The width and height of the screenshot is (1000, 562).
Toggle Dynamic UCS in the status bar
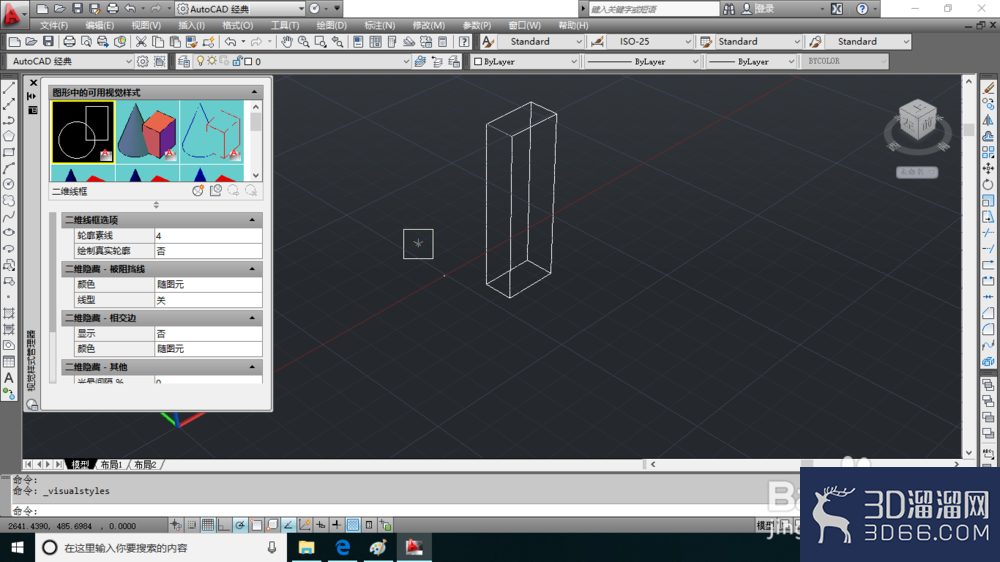pyautogui.click(x=304, y=525)
